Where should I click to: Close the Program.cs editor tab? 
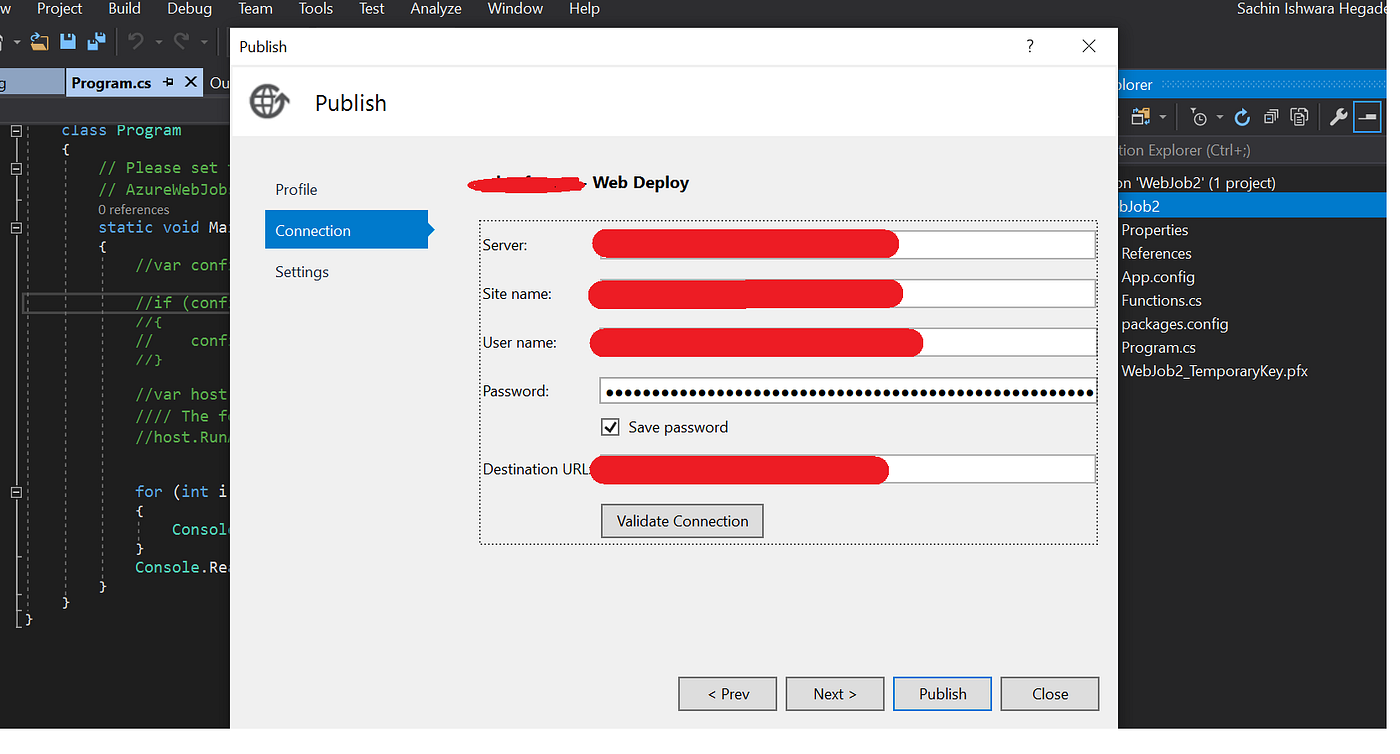(191, 83)
